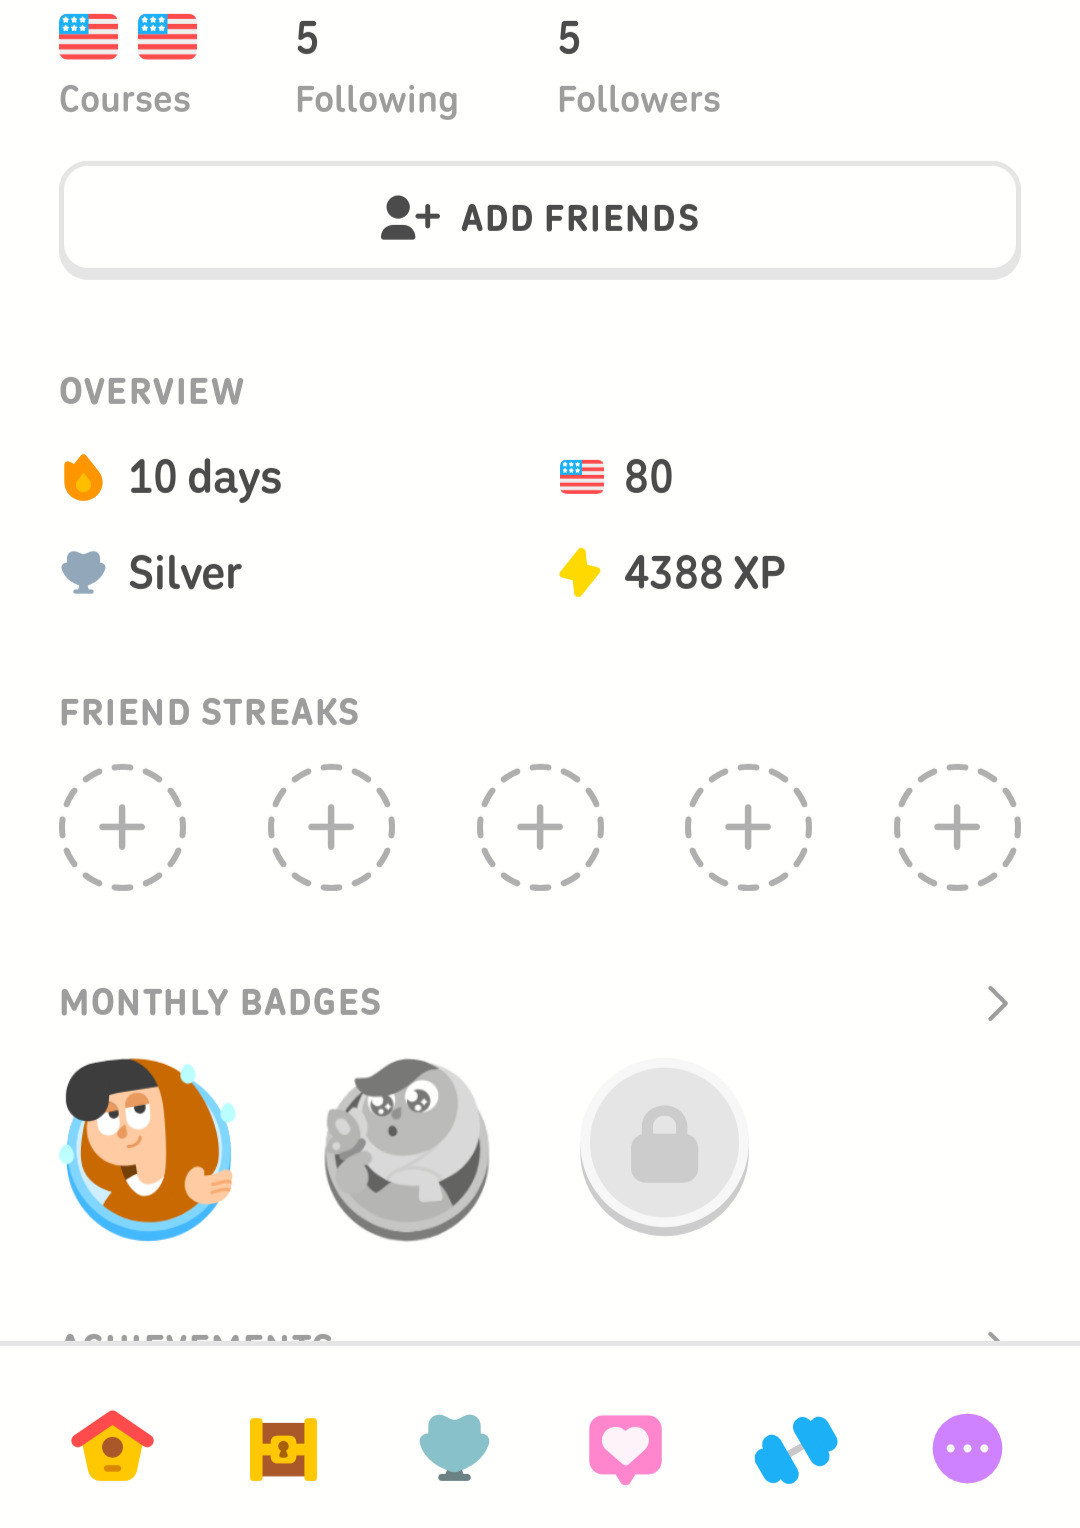The width and height of the screenshot is (1080, 1528).
Task: Open the blue dumbbell practice tab
Action: 796,1449
